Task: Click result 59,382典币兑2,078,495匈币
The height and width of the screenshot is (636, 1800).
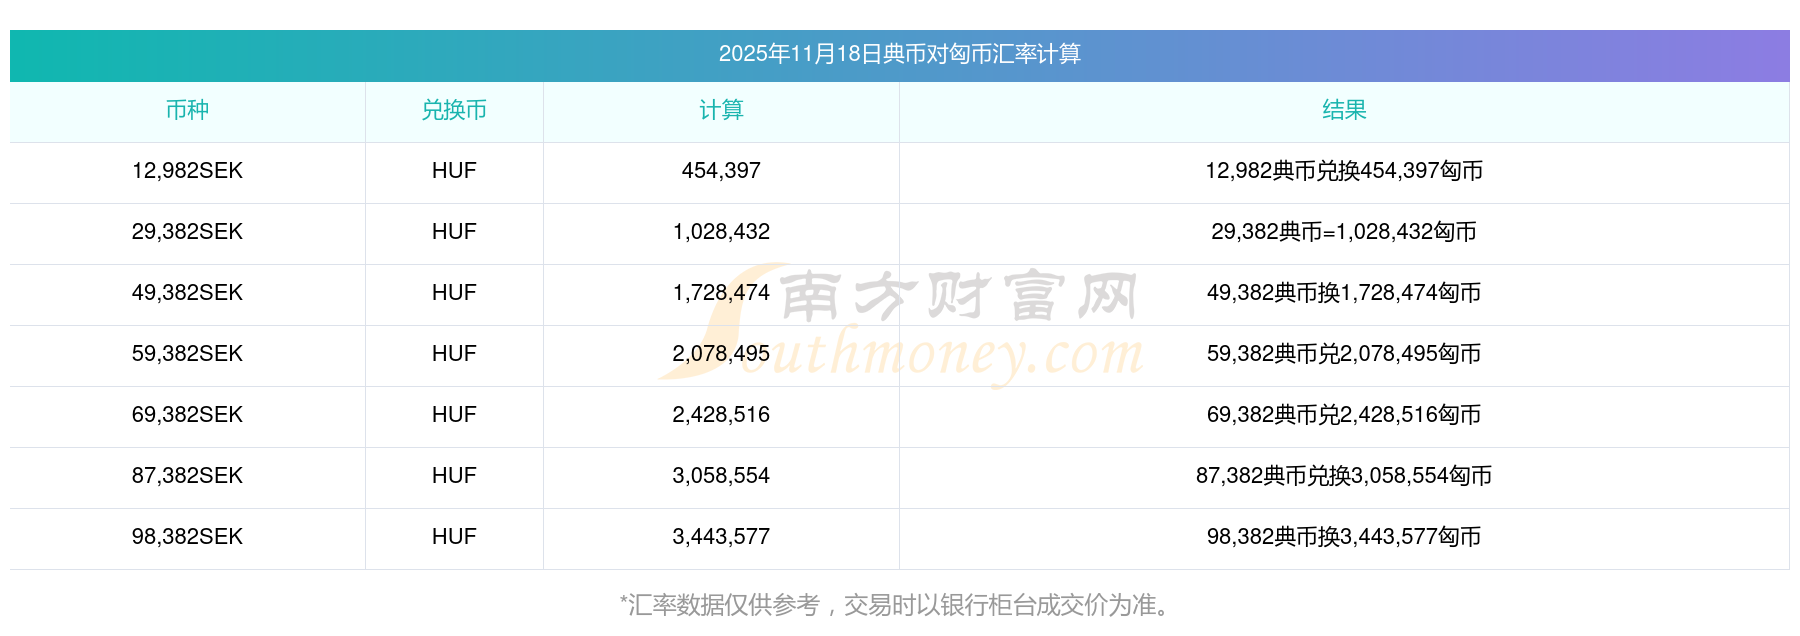Action: coord(1344,354)
